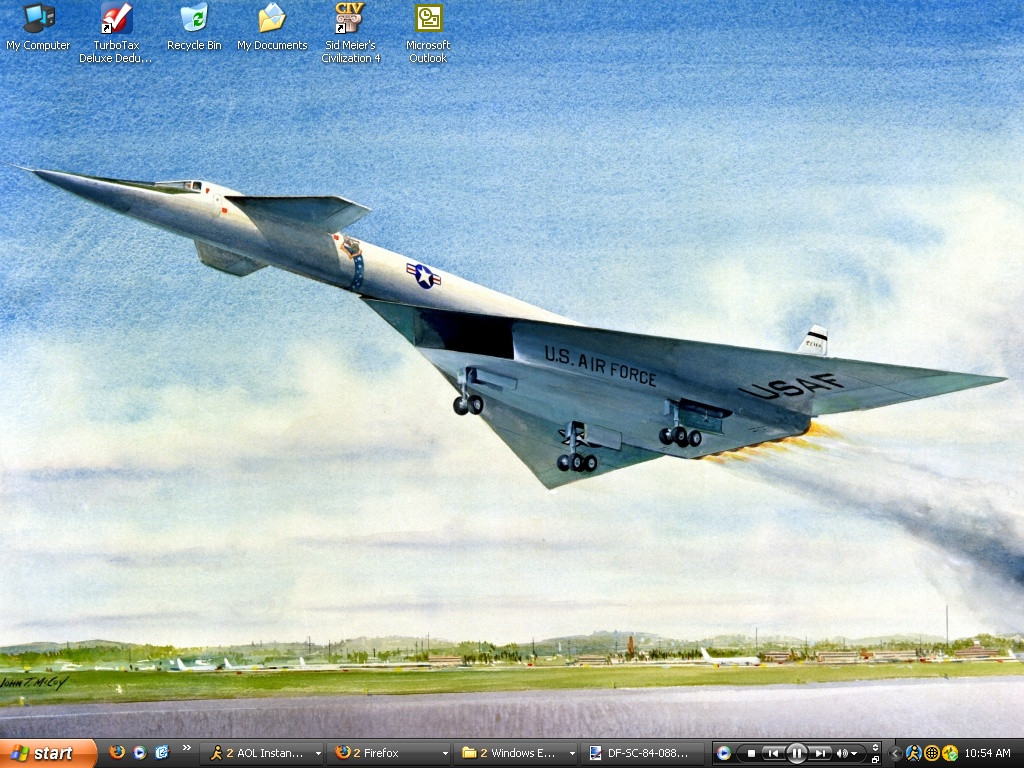Open the Windows Explorer taskbar group
Screen dimensions: 1024x768
(x=516, y=753)
